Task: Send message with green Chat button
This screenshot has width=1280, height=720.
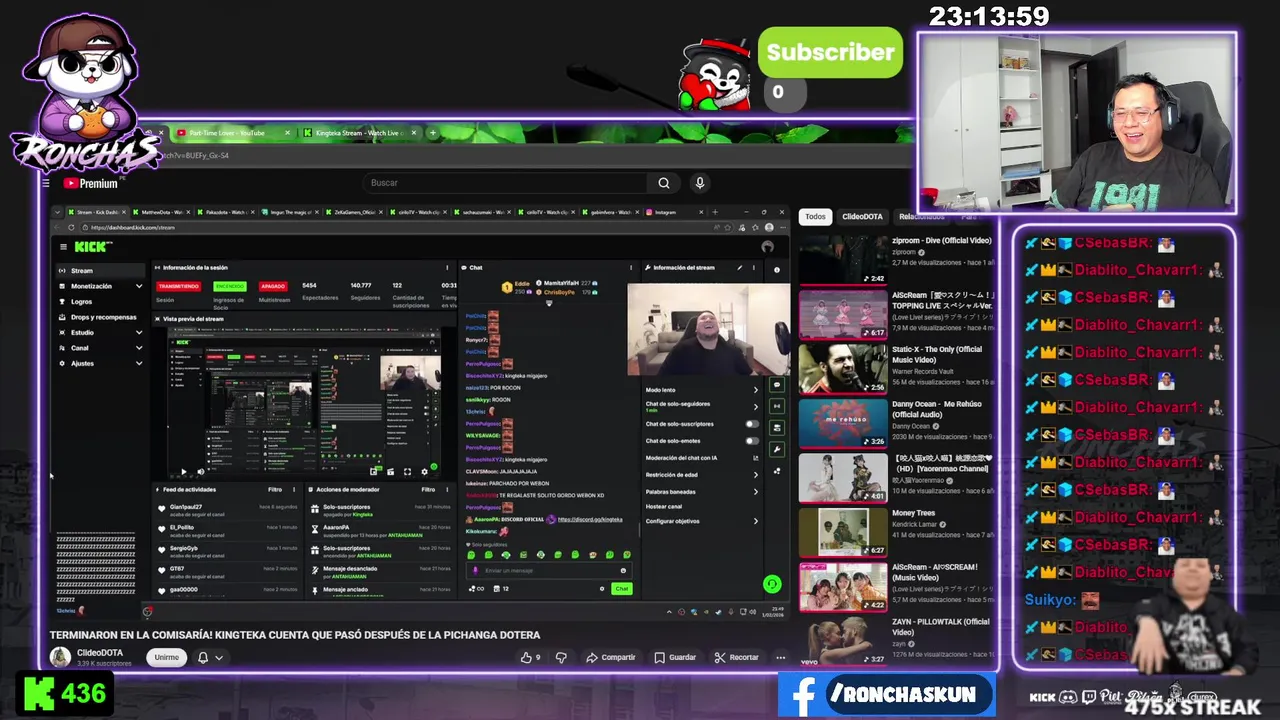Action: tap(621, 589)
